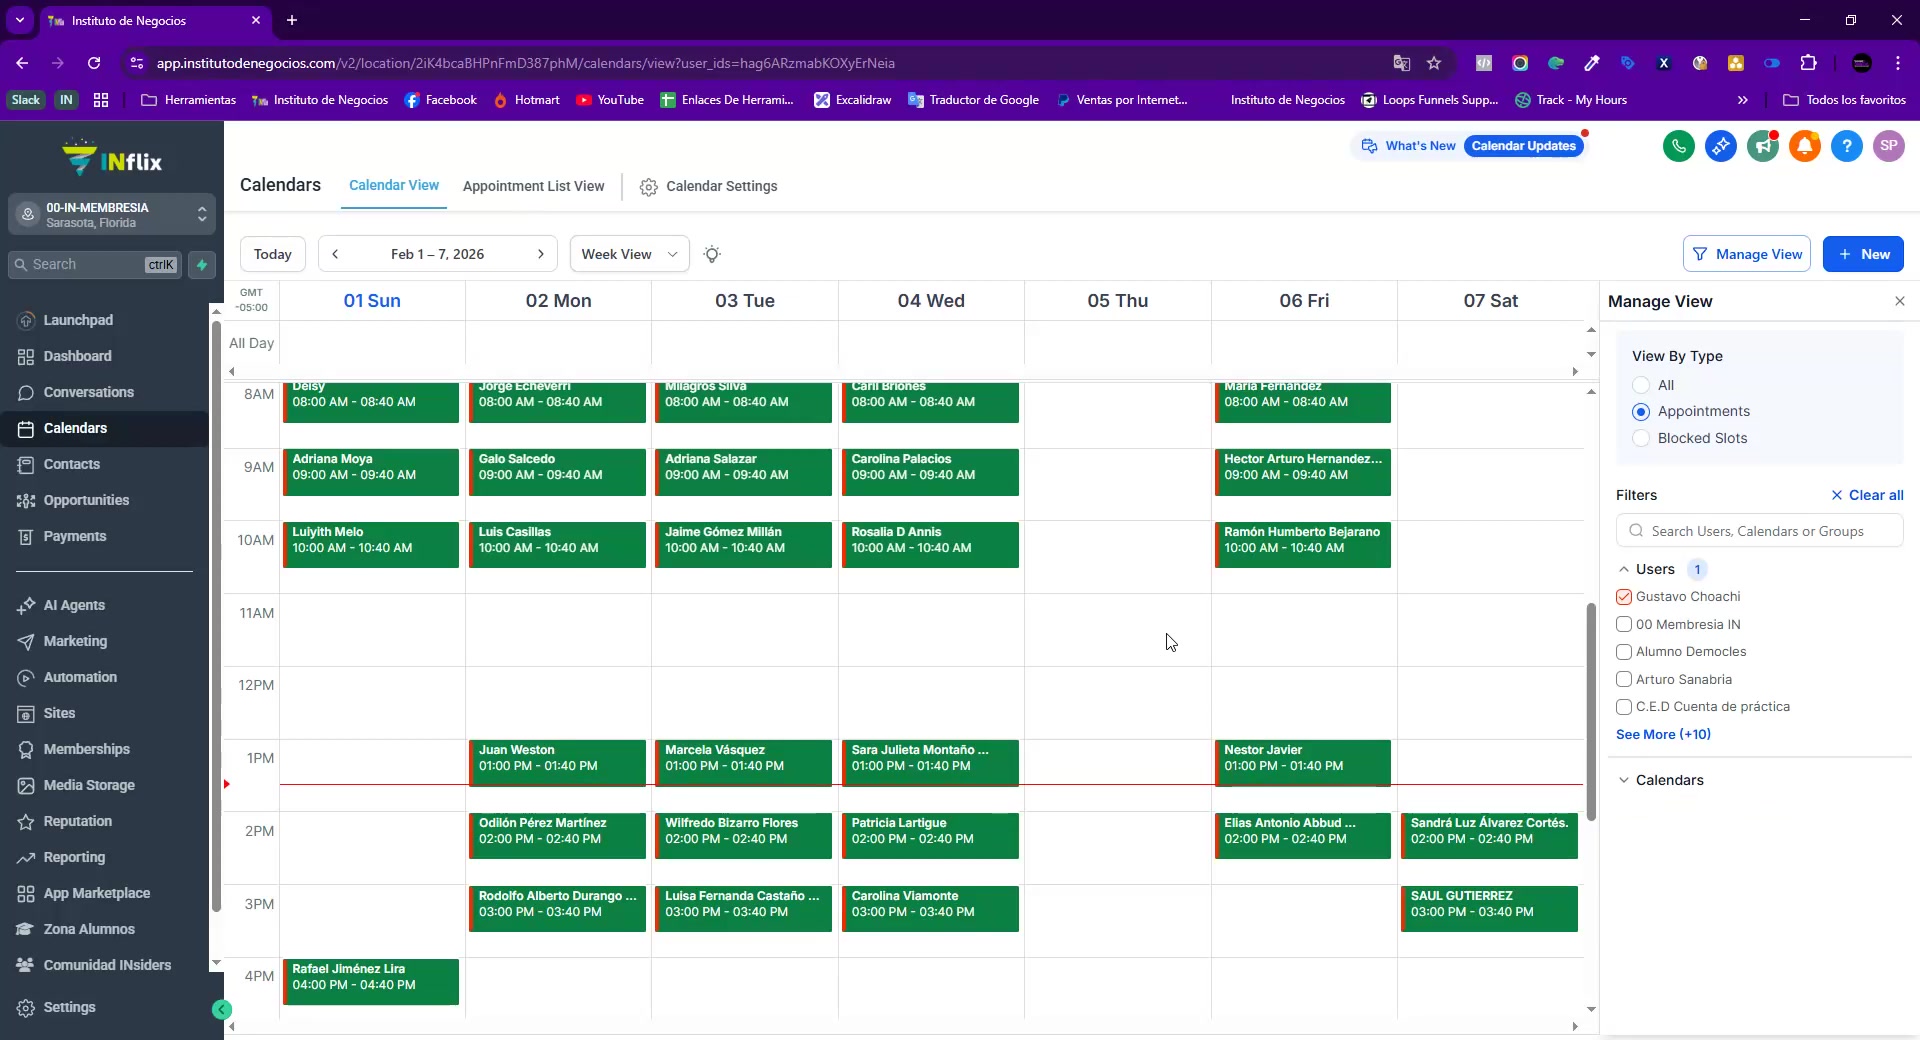Open Settings from the sidebar
This screenshot has width=1920, height=1040.
tap(69, 1007)
